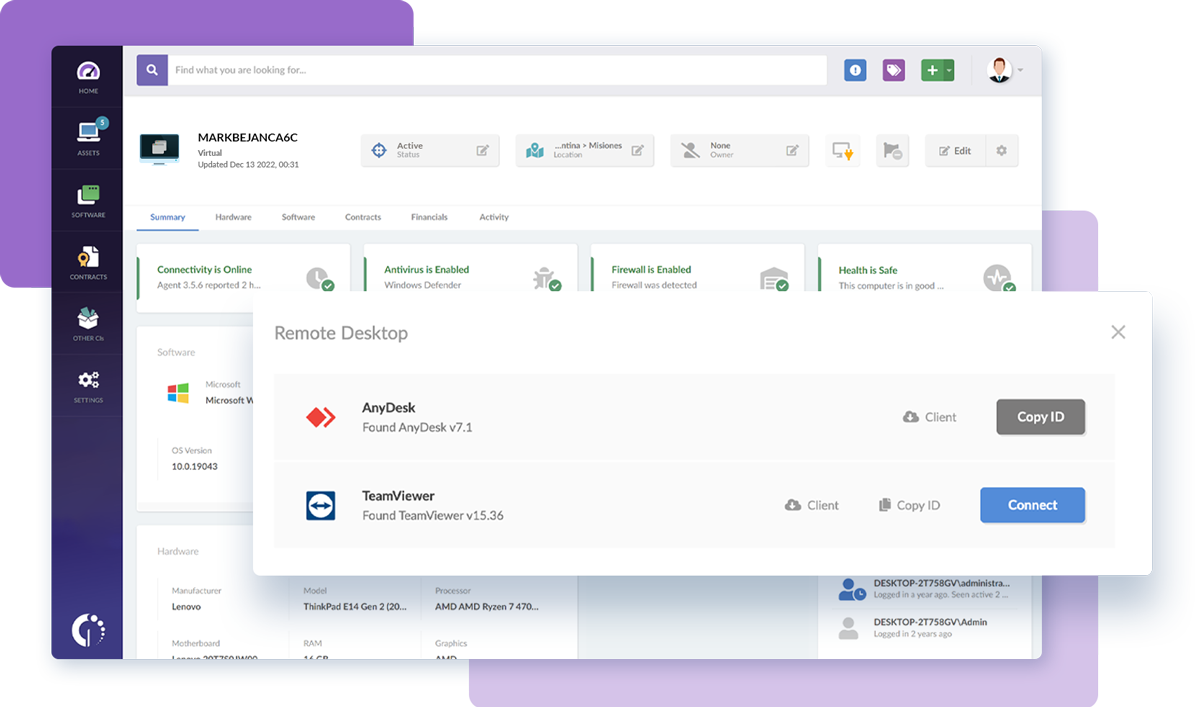Viewport: 1200px width, 707px height.
Task: Switch to the Financials tab
Action: [429, 217]
